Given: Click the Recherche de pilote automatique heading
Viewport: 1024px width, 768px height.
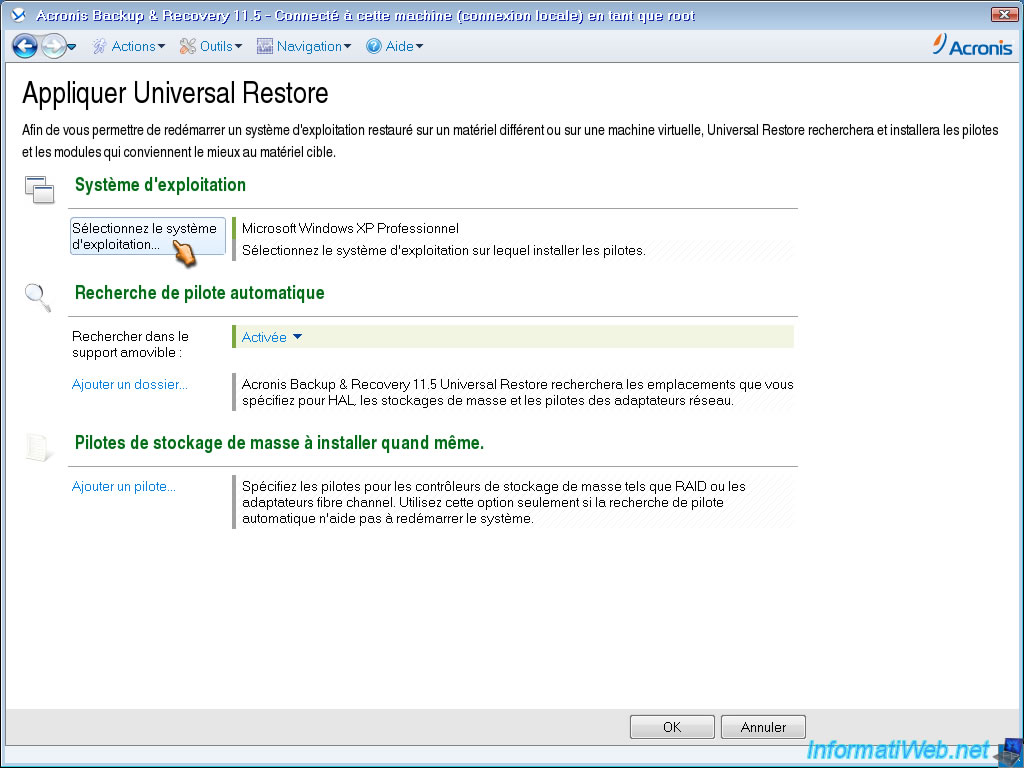Looking at the screenshot, I should [199, 293].
